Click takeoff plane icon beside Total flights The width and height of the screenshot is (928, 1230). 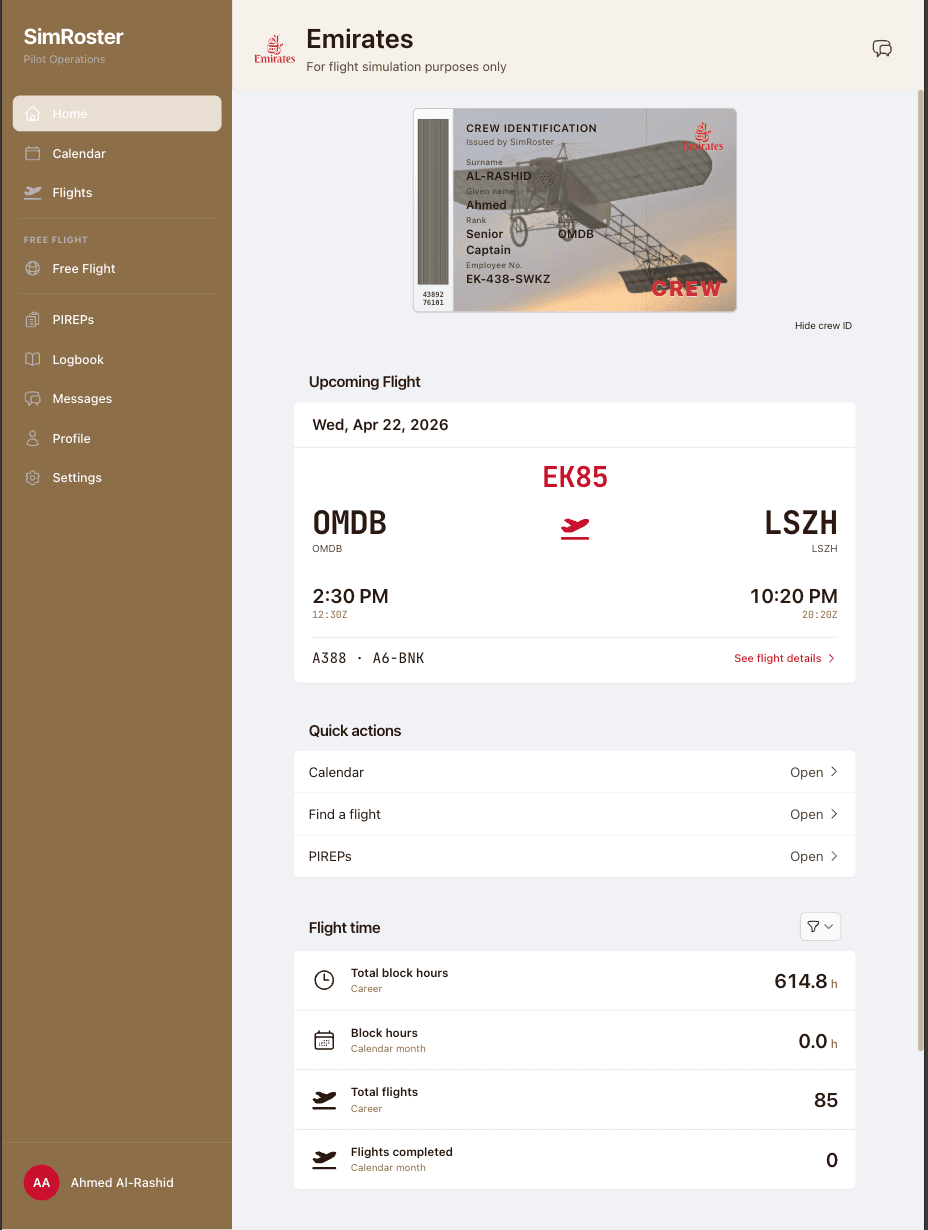coord(324,1100)
